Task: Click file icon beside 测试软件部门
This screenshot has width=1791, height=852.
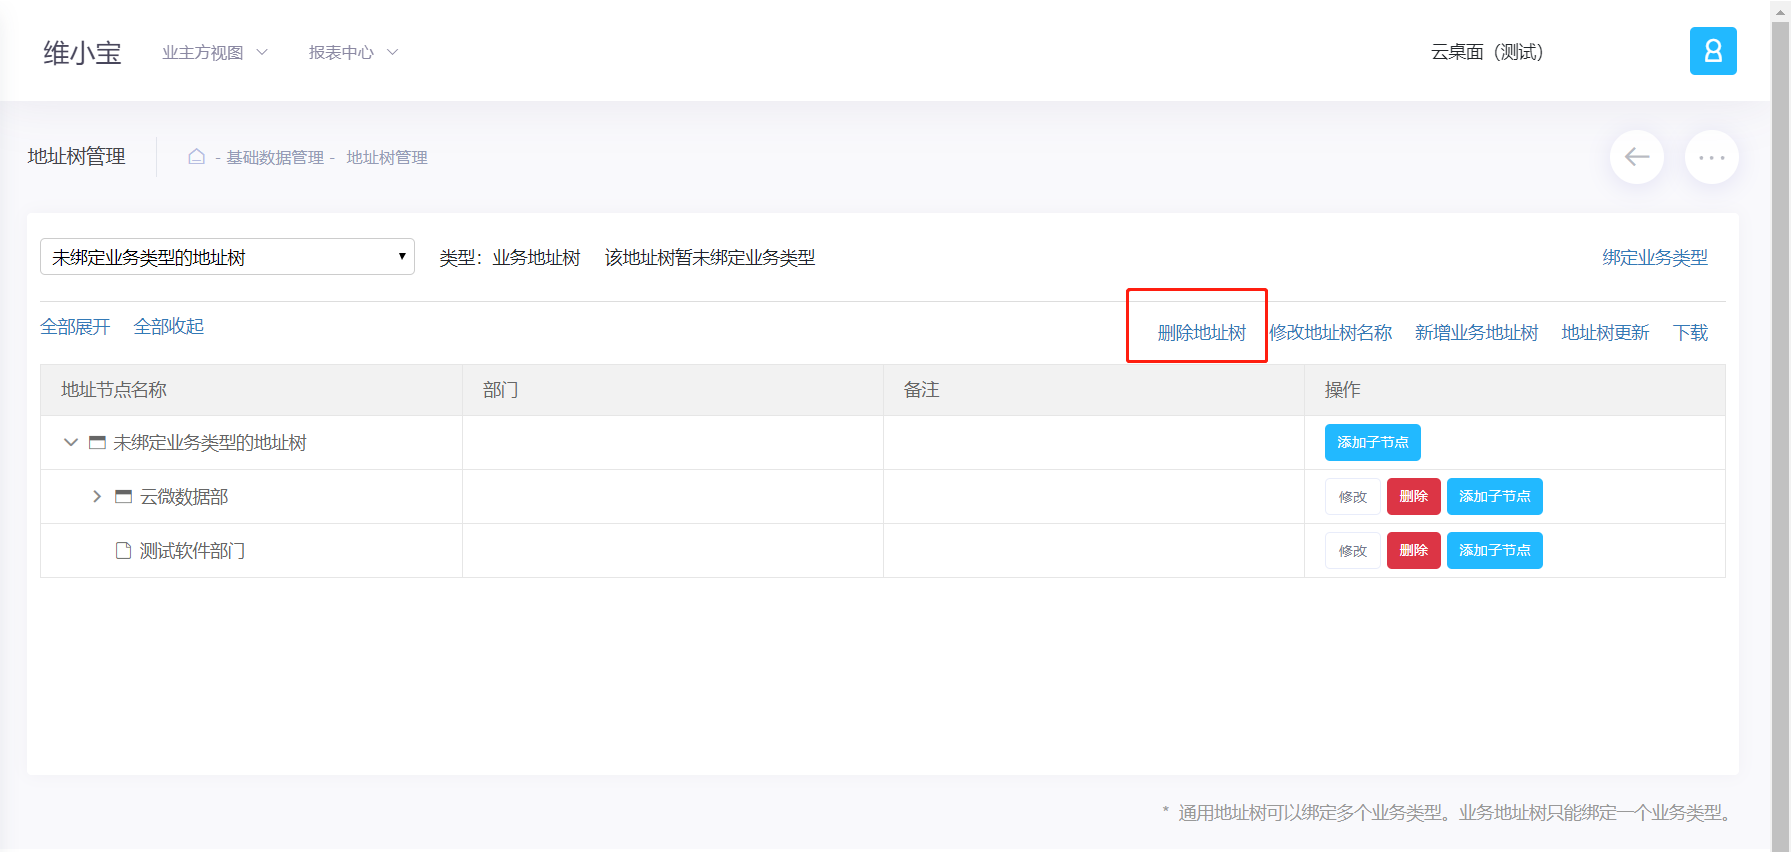Action: click(x=123, y=550)
